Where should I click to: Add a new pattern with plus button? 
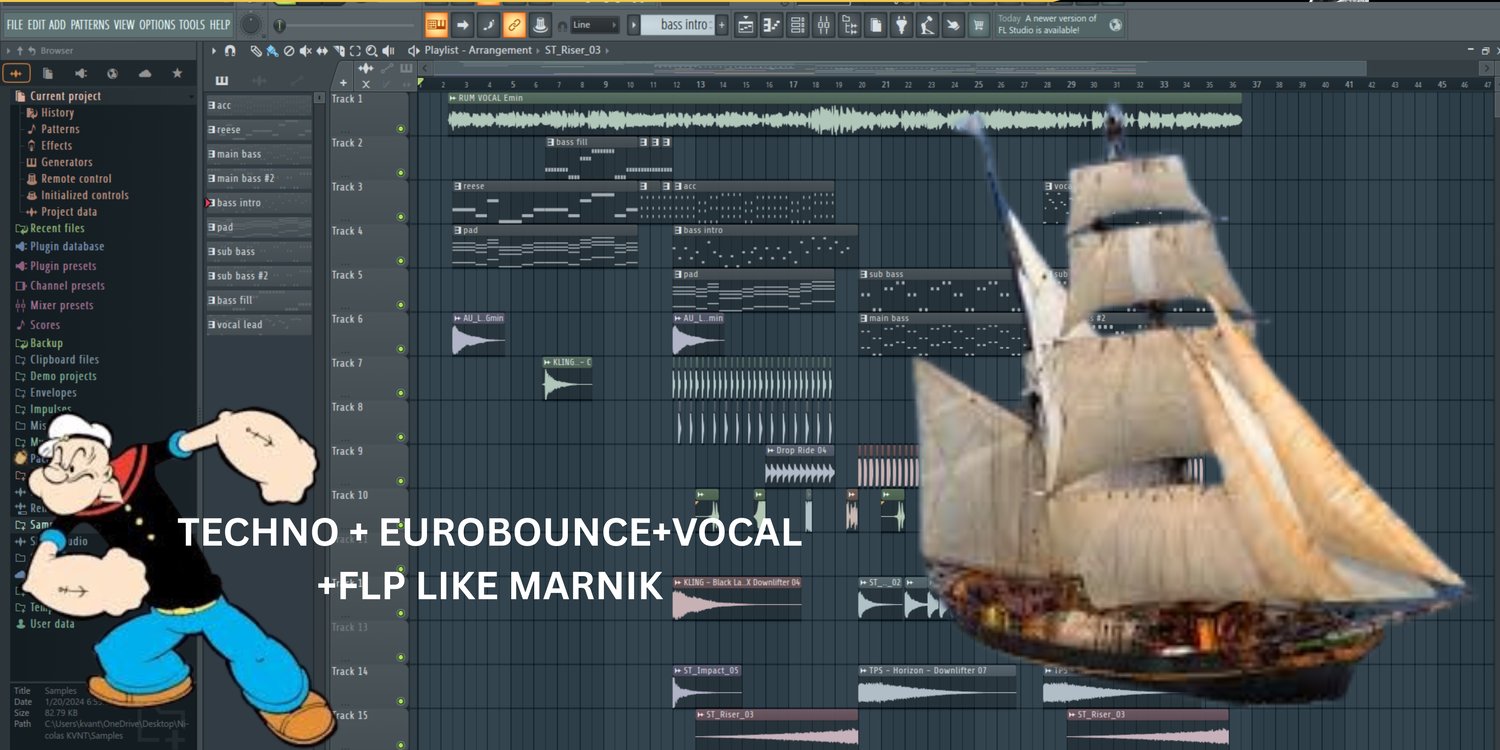coord(722,25)
